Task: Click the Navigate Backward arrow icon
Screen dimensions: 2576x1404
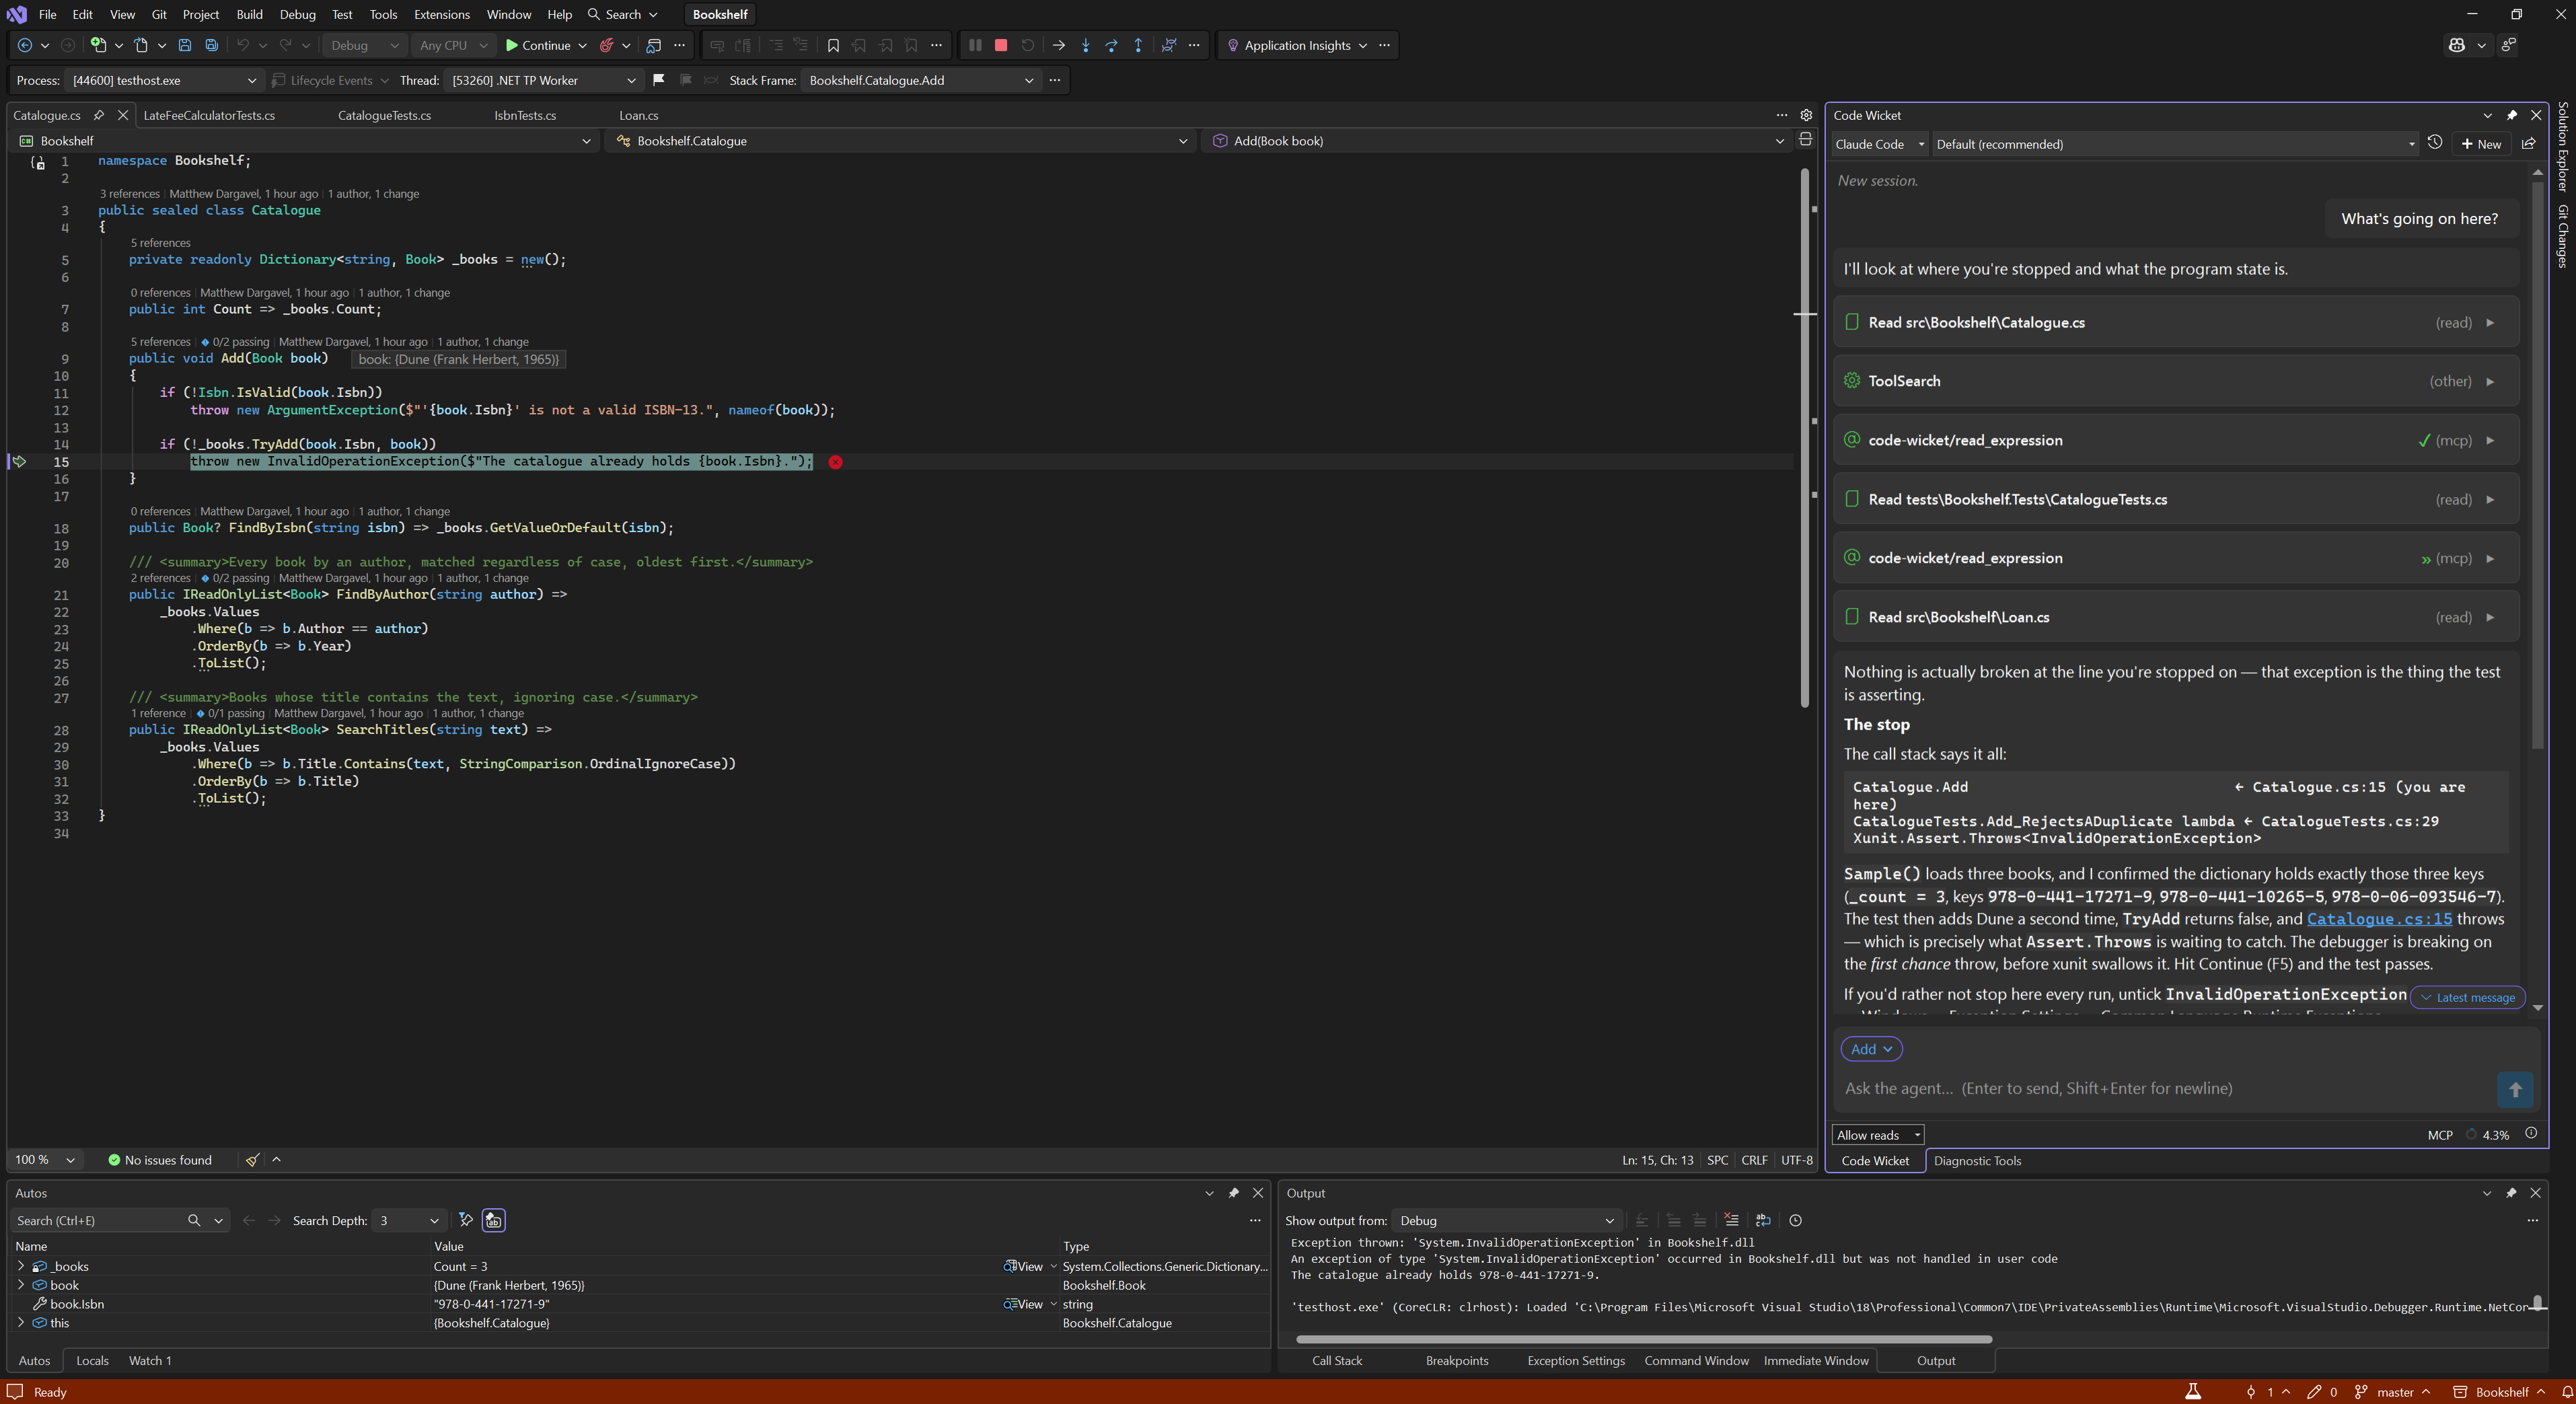Action: pyautogui.click(x=25, y=45)
